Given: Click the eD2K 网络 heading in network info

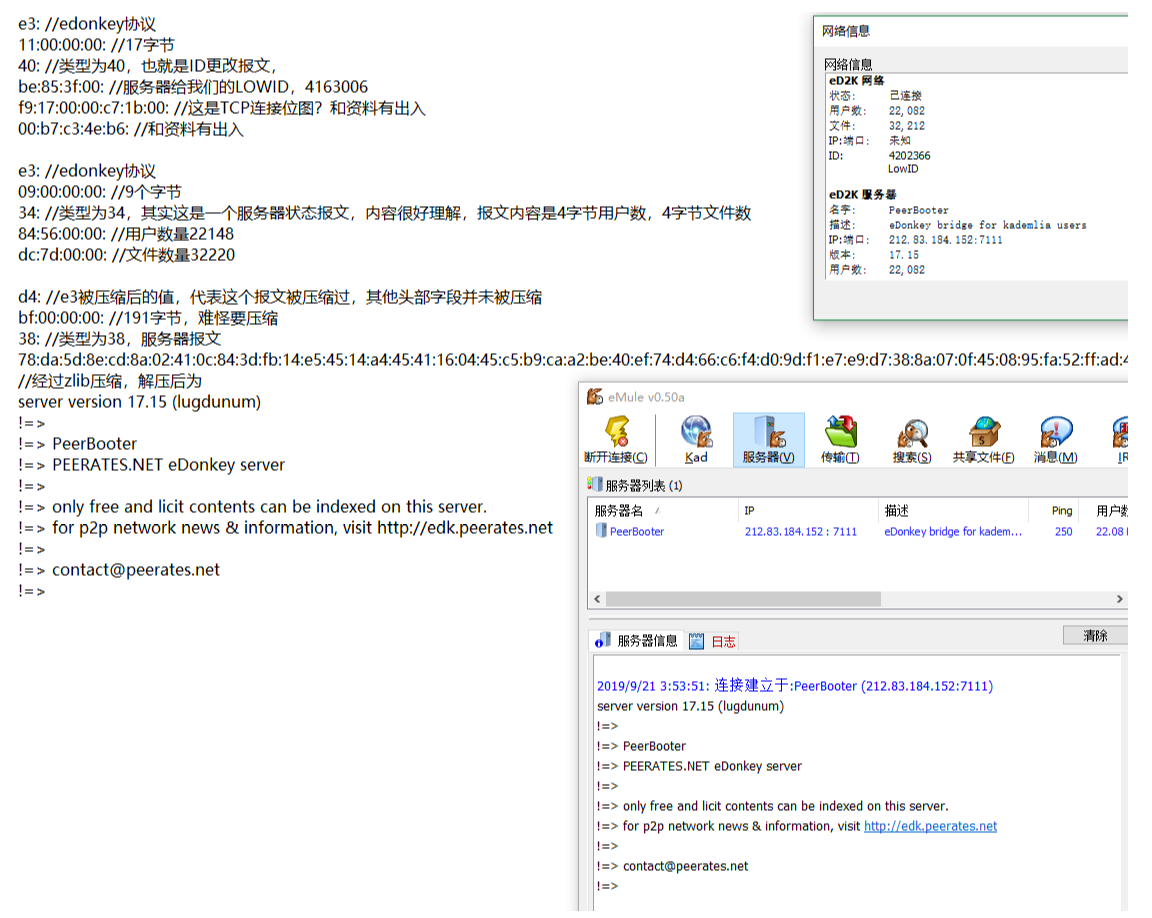Looking at the screenshot, I should (x=857, y=81).
